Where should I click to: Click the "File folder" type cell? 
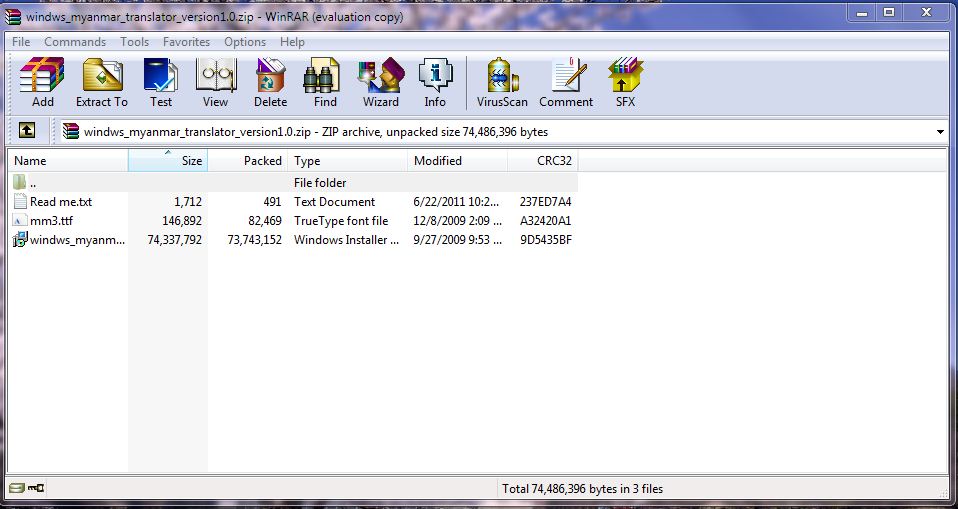point(320,183)
